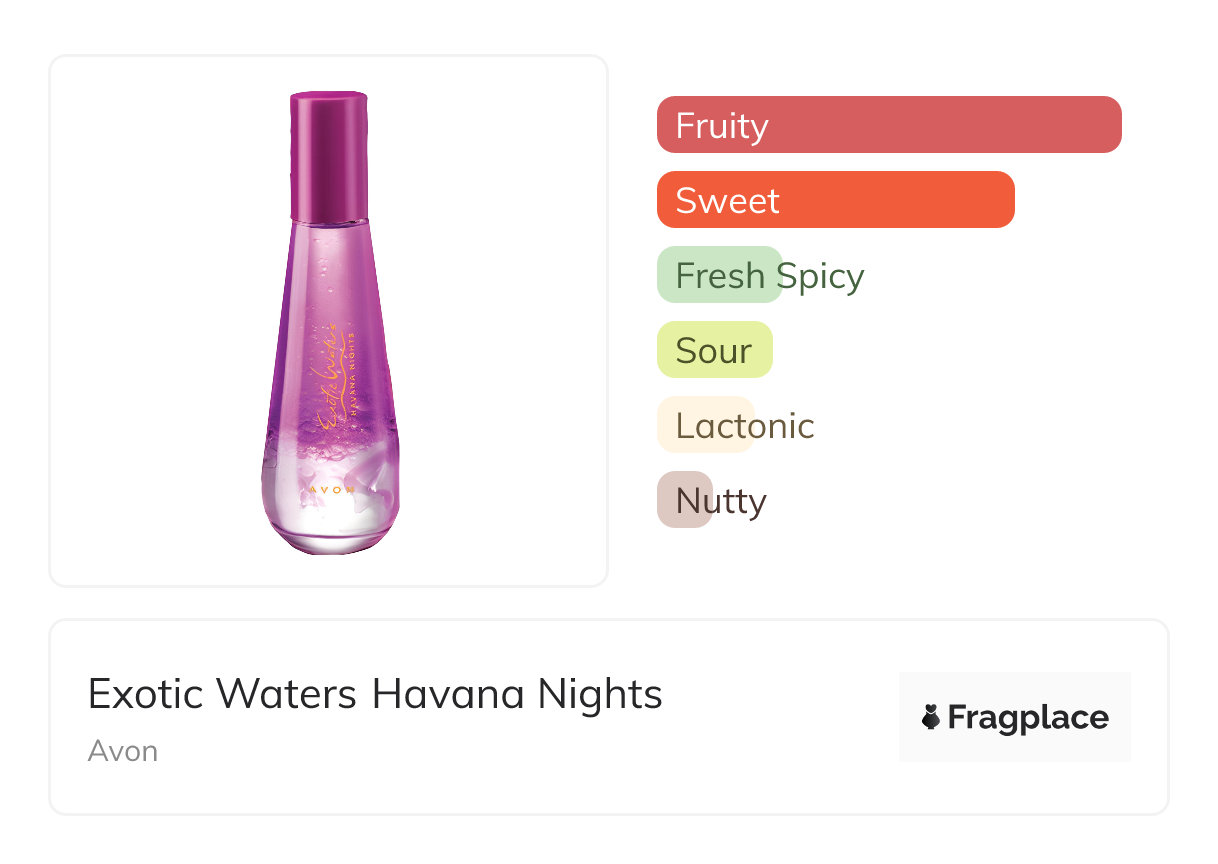
Task: Open the perfume bottle product image
Action: [x=329, y=320]
